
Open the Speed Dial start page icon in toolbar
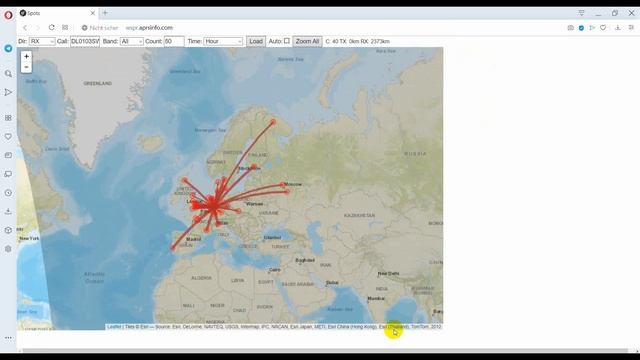pyautogui.click(x=65, y=27)
